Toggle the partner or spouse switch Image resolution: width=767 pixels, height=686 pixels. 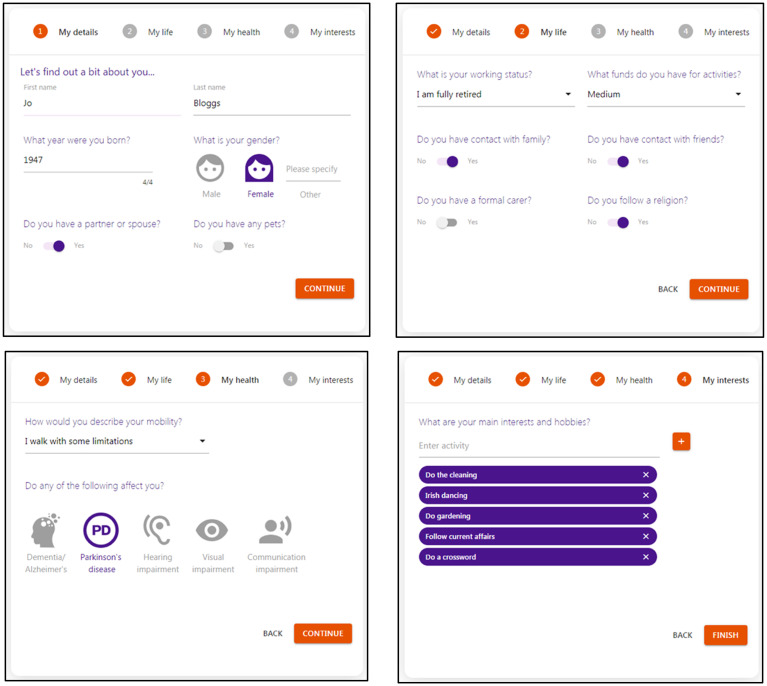tap(54, 246)
